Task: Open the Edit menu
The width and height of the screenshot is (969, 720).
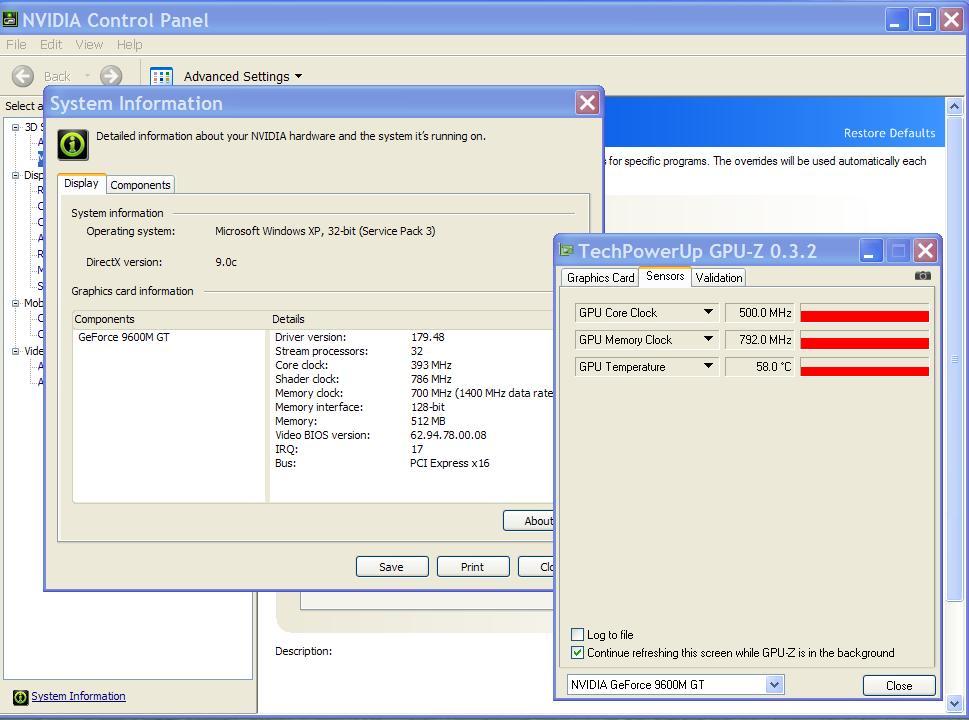Action: pos(51,44)
